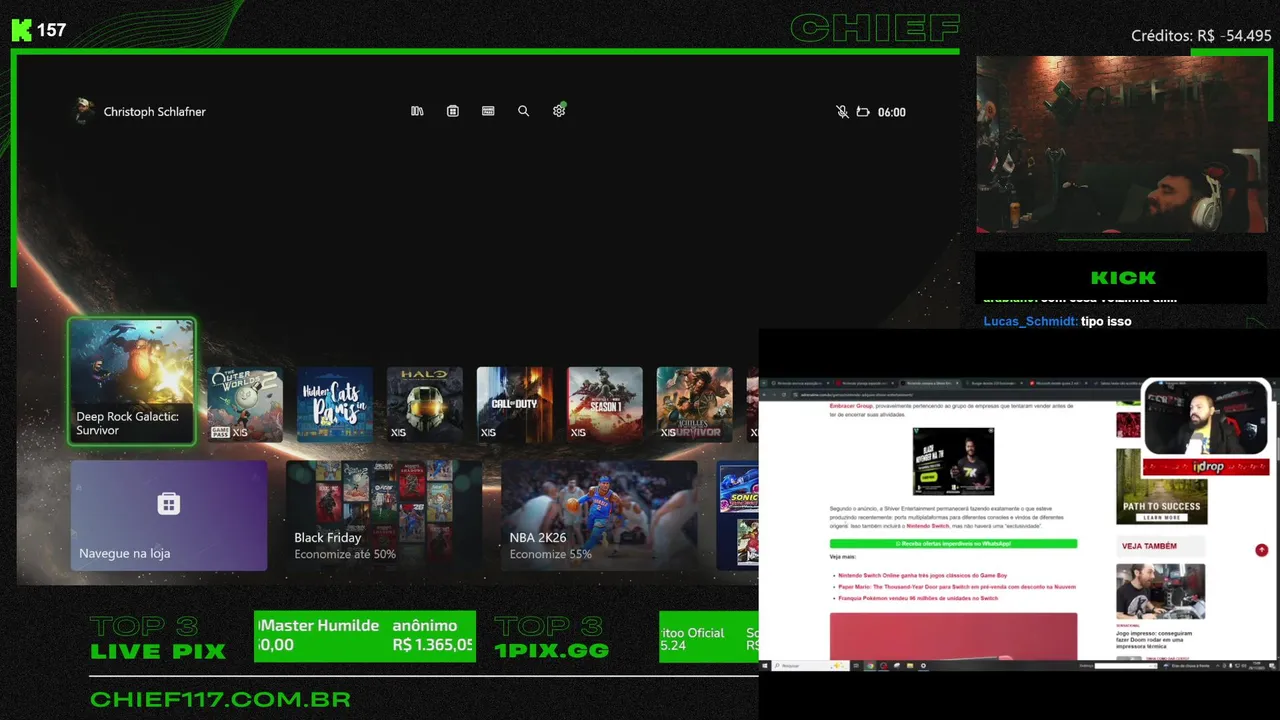Open the Sonic promo tile

[738, 515]
